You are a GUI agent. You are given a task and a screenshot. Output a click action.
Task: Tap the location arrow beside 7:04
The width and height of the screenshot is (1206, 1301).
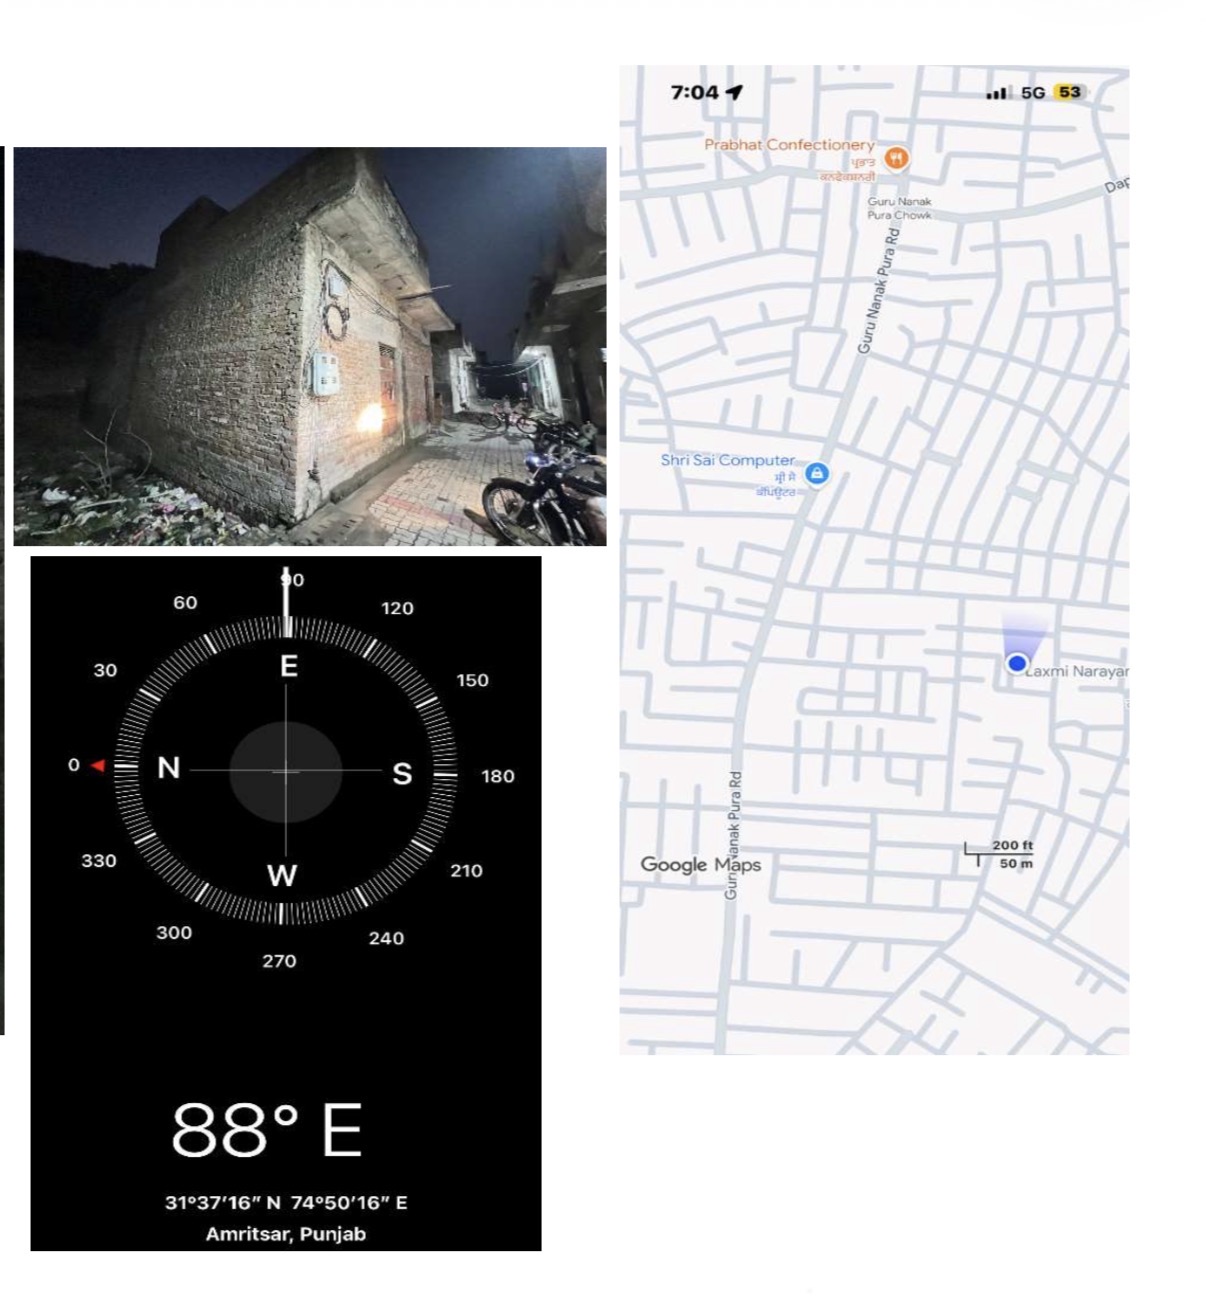tap(735, 92)
